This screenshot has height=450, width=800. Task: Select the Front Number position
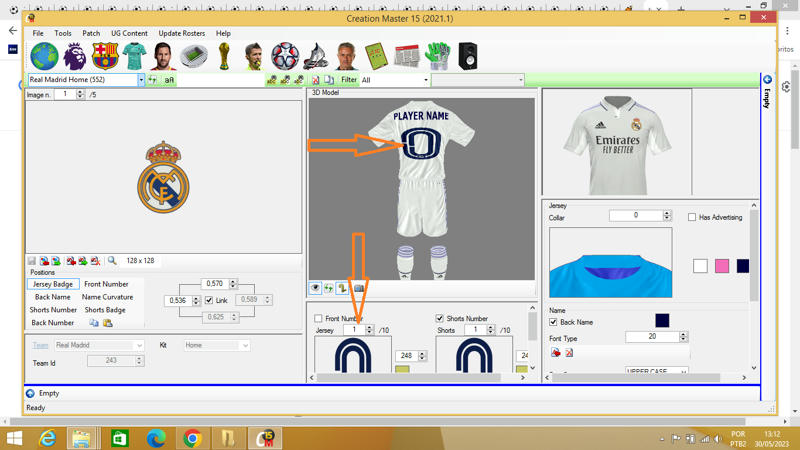point(107,284)
